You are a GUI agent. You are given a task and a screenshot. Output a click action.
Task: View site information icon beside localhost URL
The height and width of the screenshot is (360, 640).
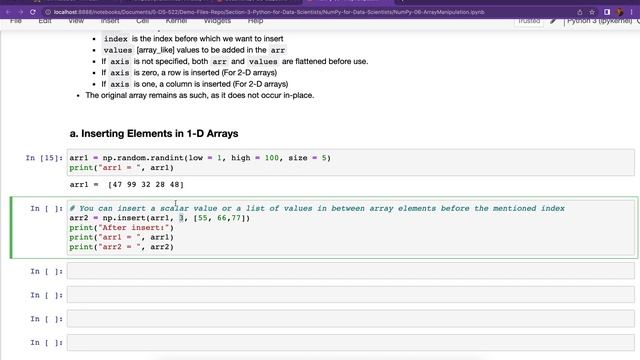point(48,12)
